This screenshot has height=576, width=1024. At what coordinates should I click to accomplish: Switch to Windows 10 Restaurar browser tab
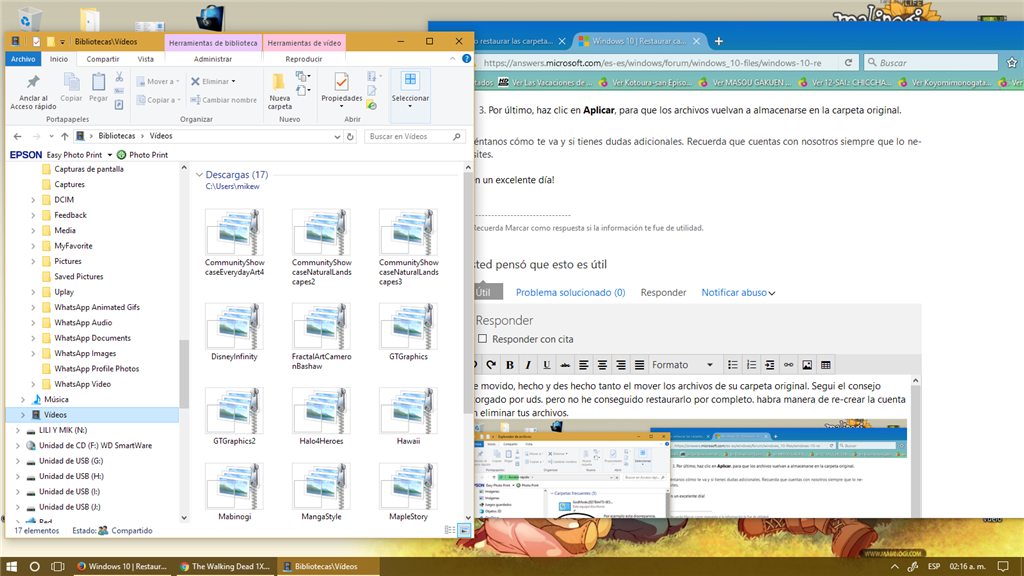coord(639,40)
